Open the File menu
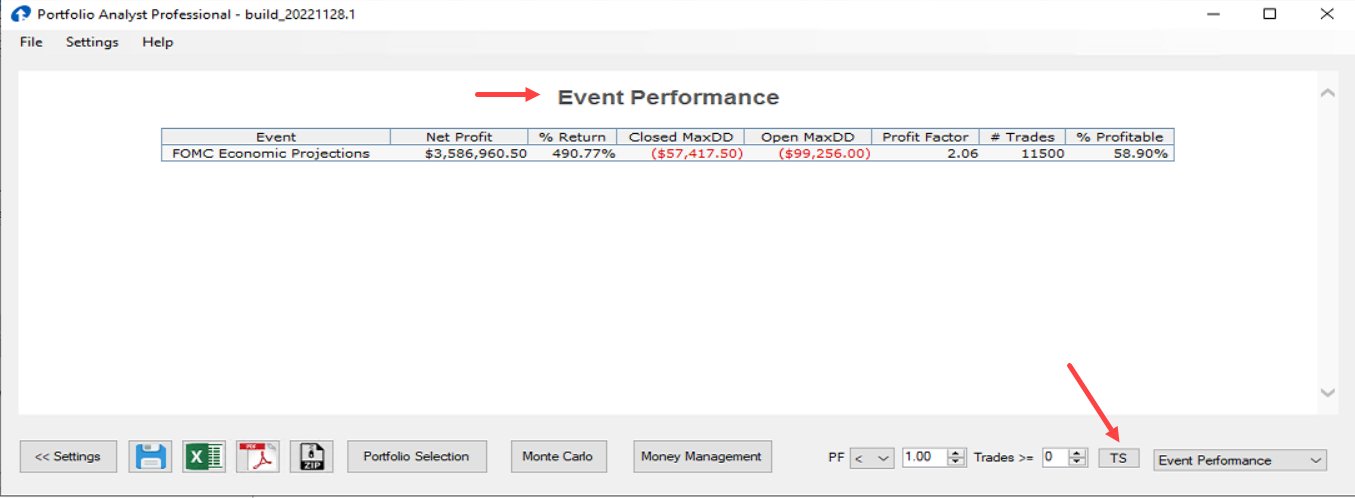Image resolution: width=1355 pixels, height=498 pixels. (x=31, y=42)
